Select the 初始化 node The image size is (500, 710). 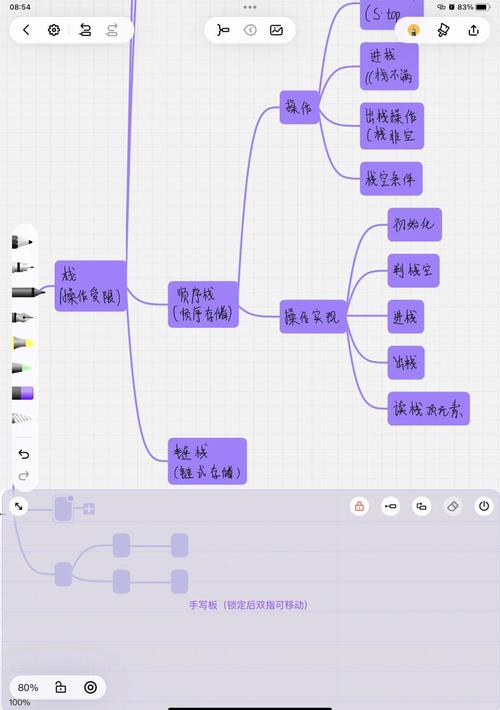[x=414, y=225]
